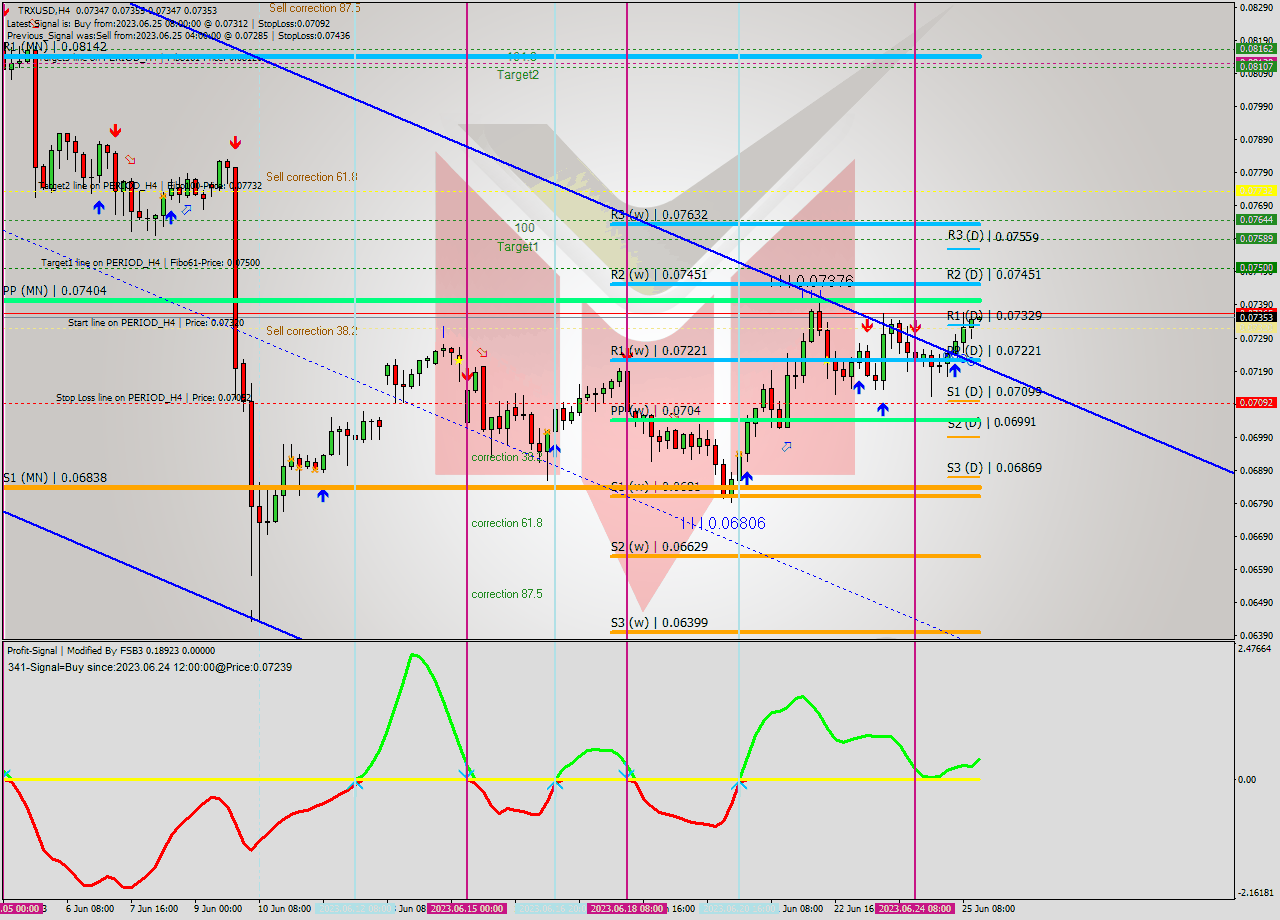Click the red down arrow before the 9 Jun crash candle
The width and height of the screenshot is (1280, 920).
point(234,142)
